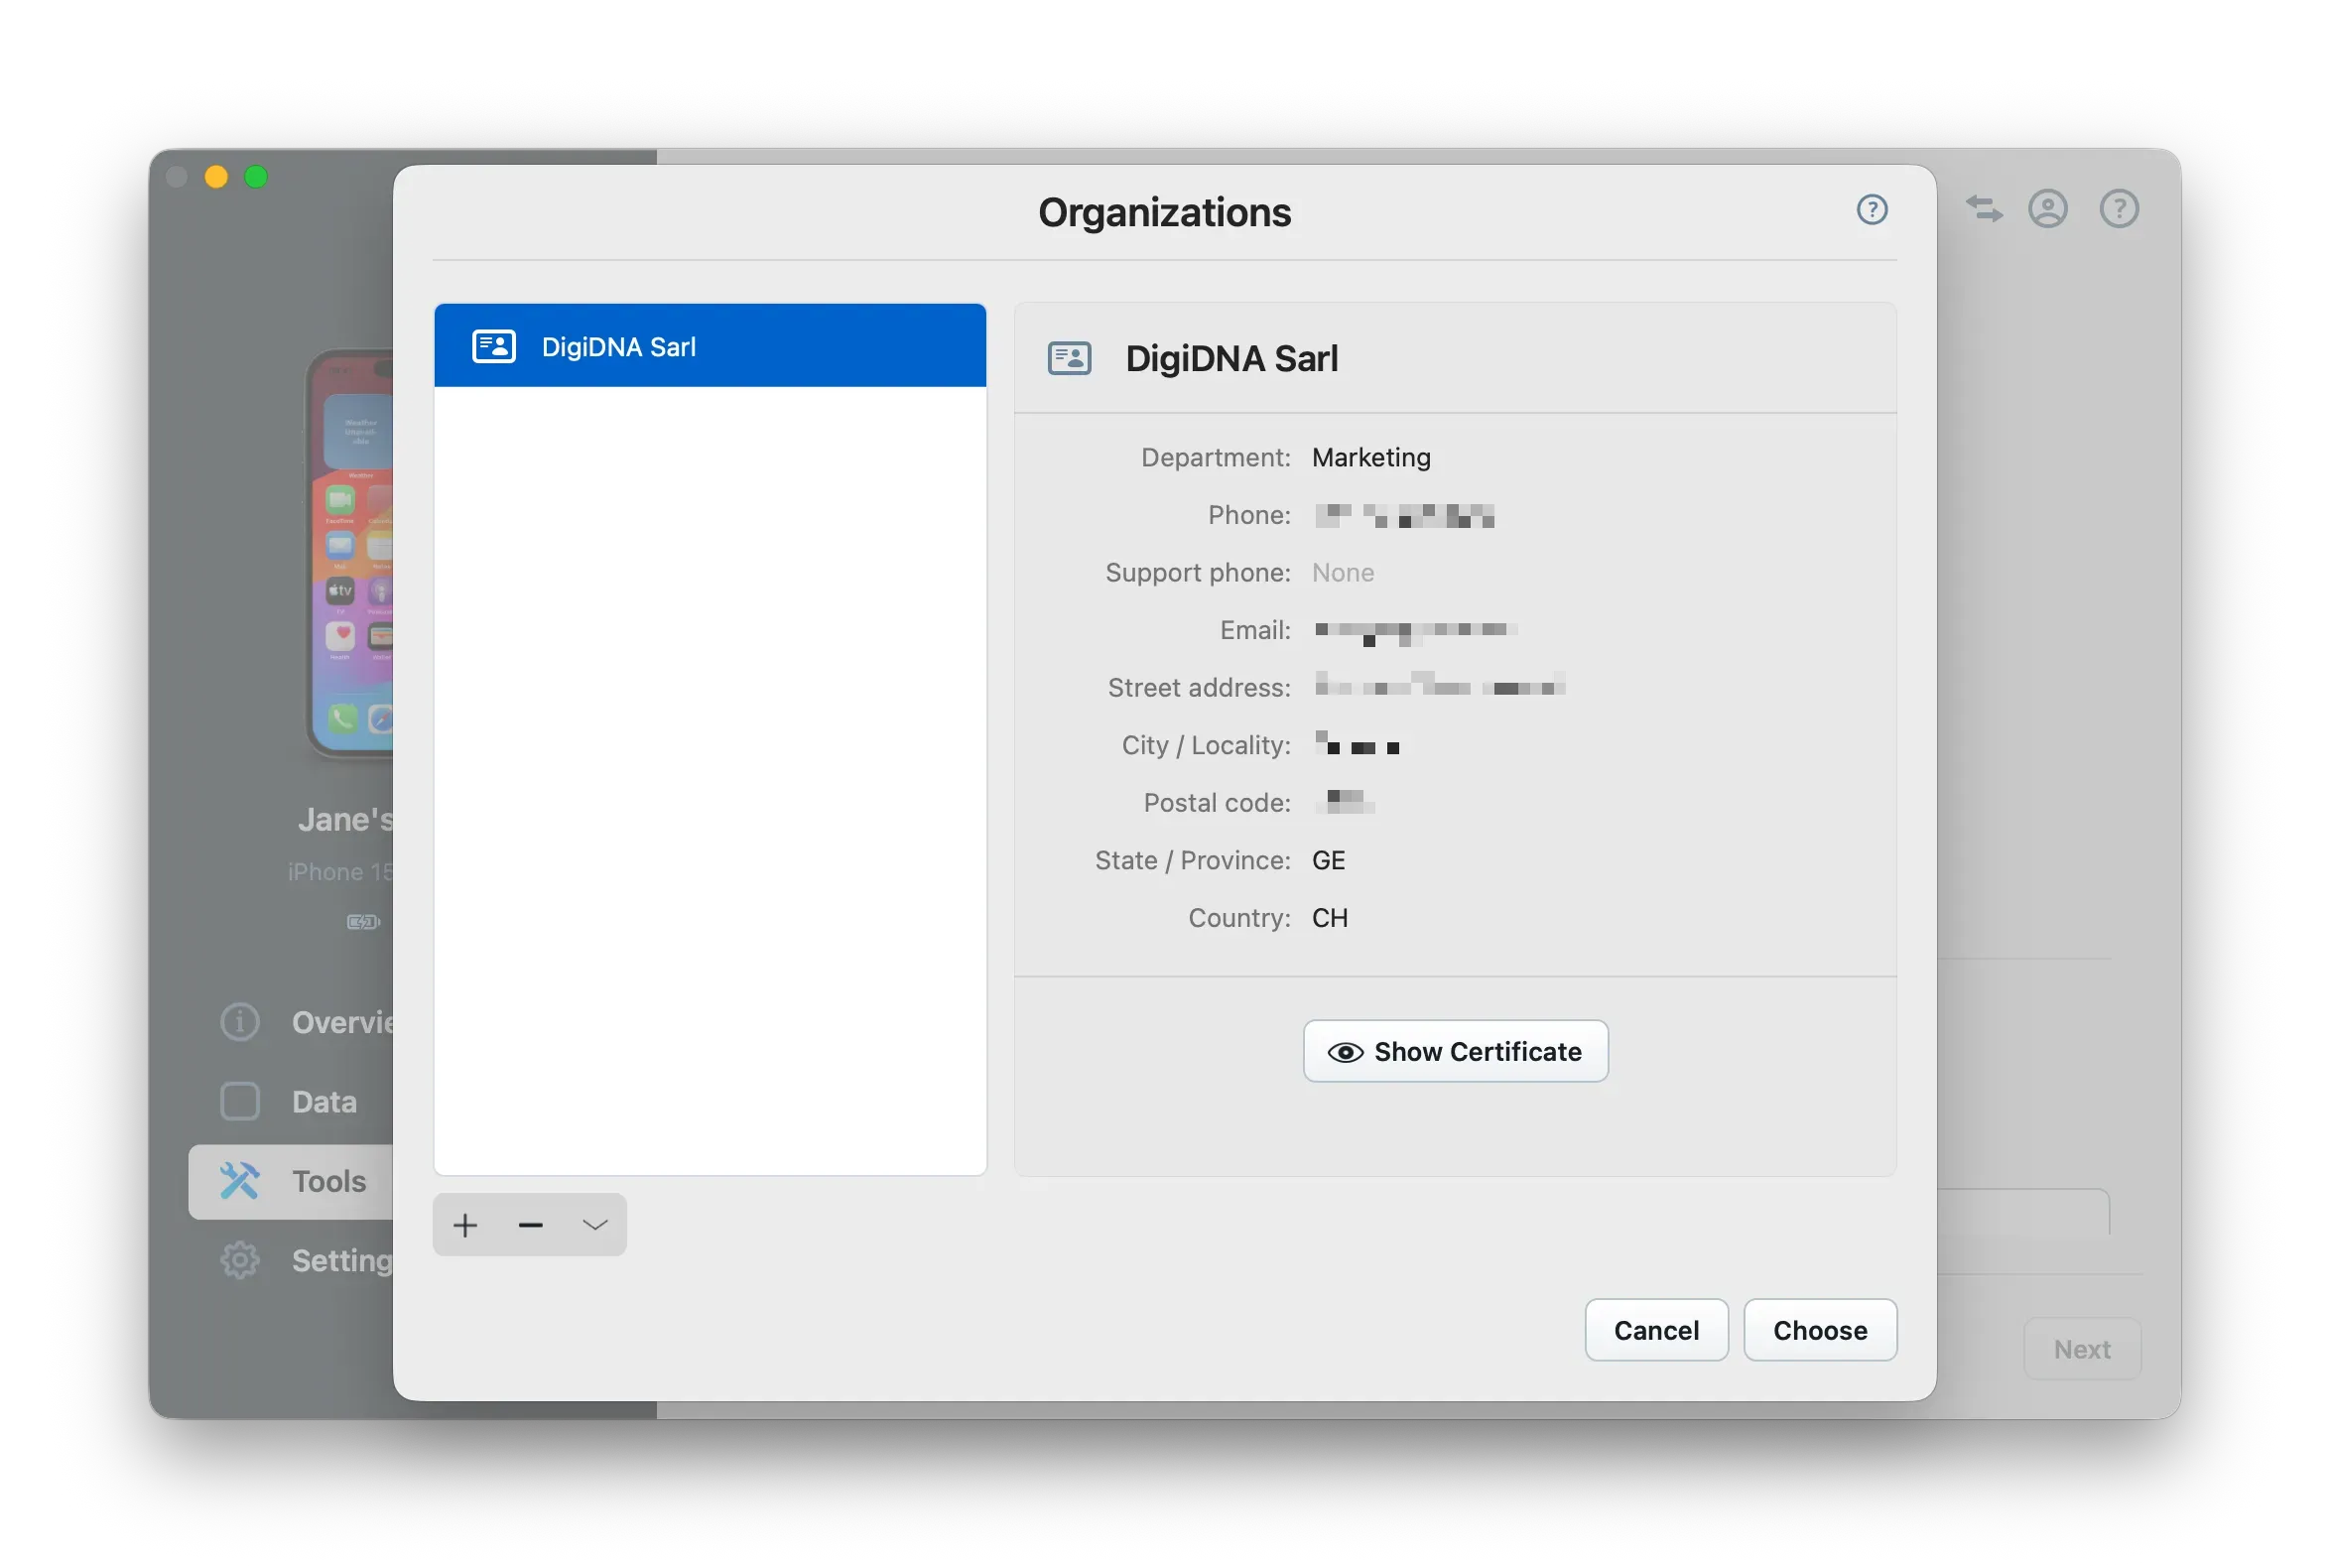Open the Settings gear icon in the sidebar
Image resolution: width=2330 pixels, height=1568 pixels.
pos(239,1260)
